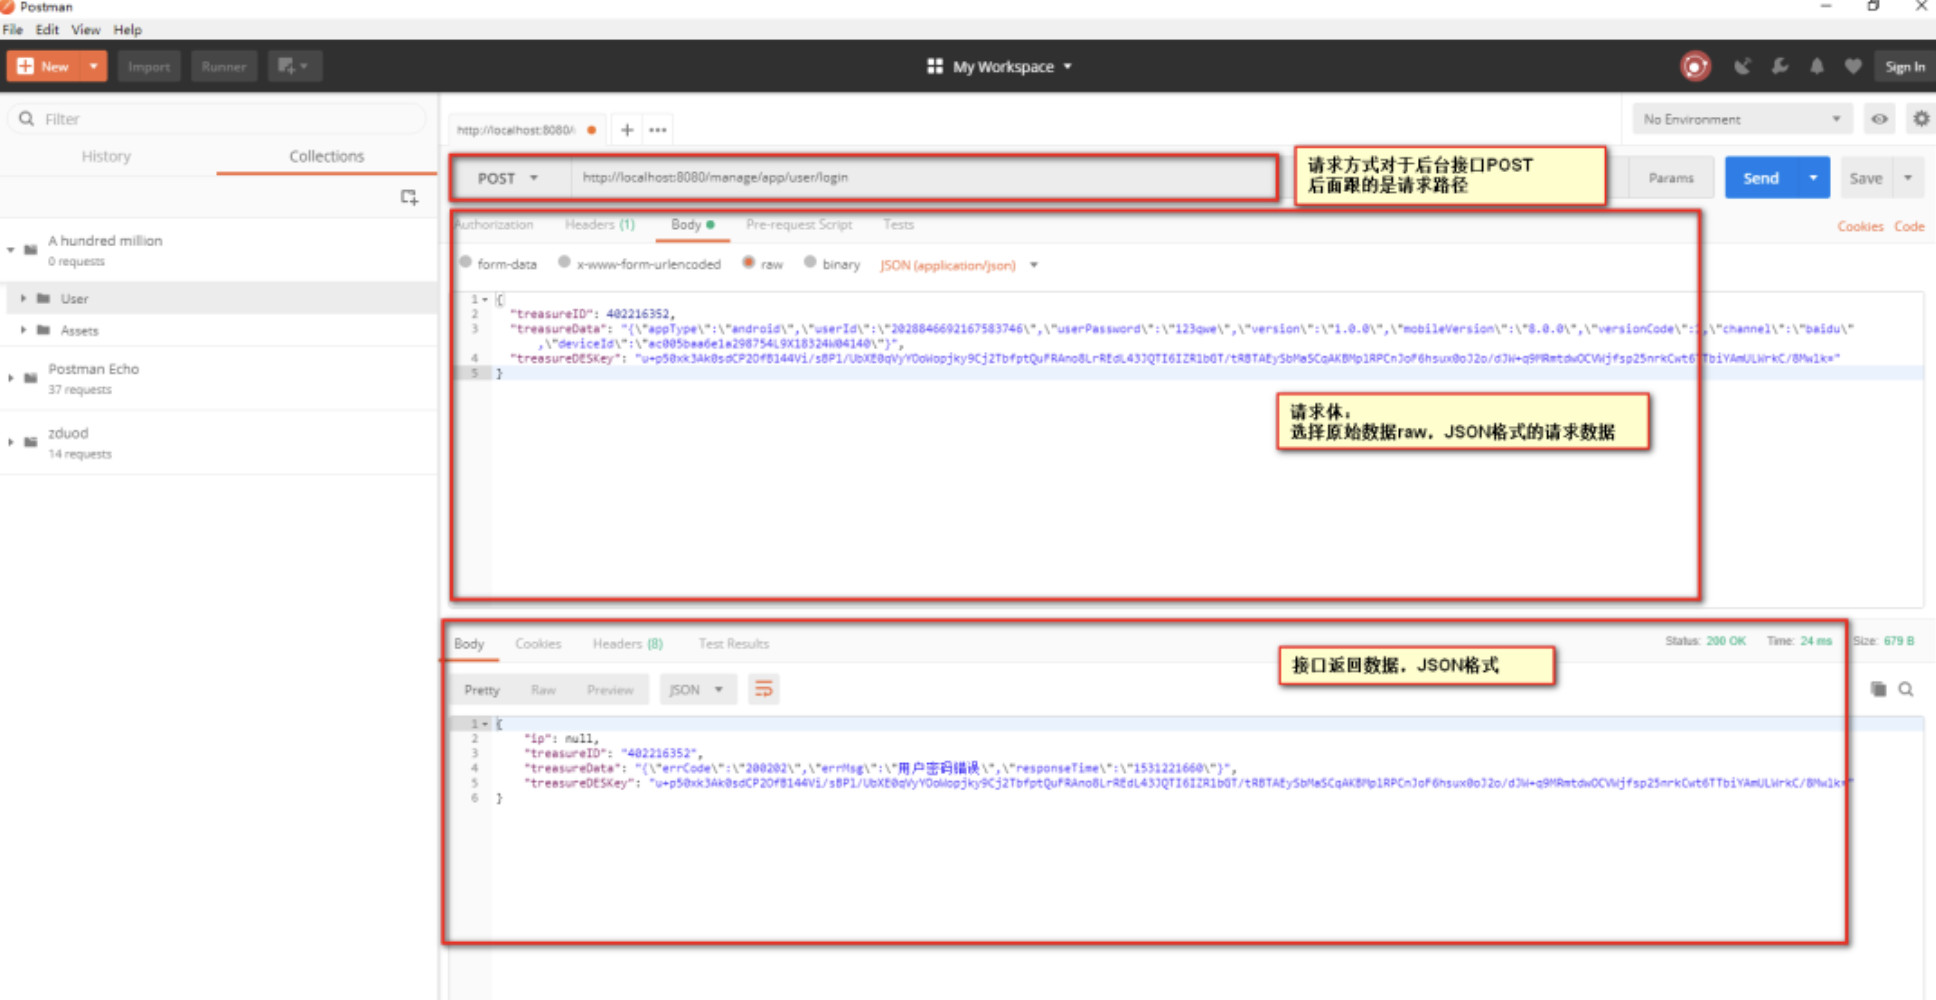Switch to the Collections tab
This screenshot has height=1000, width=1936.
327,156
